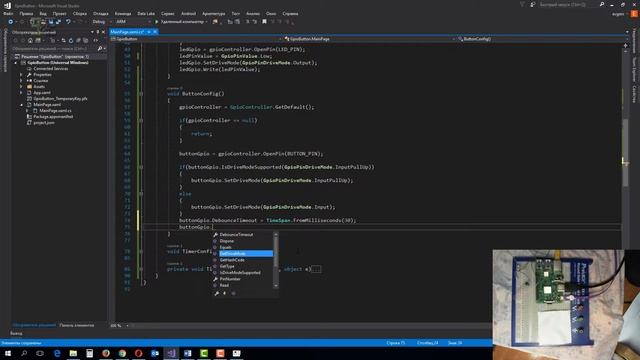Open taskbar search icon
640x360 pixels.
tap(24, 353)
